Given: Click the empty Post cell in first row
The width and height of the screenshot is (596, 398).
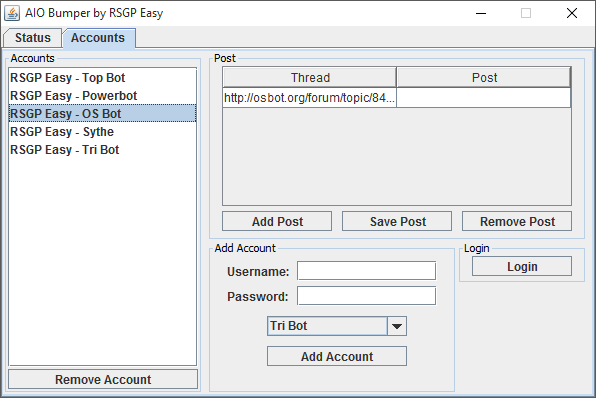Looking at the screenshot, I should click(483, 98).
